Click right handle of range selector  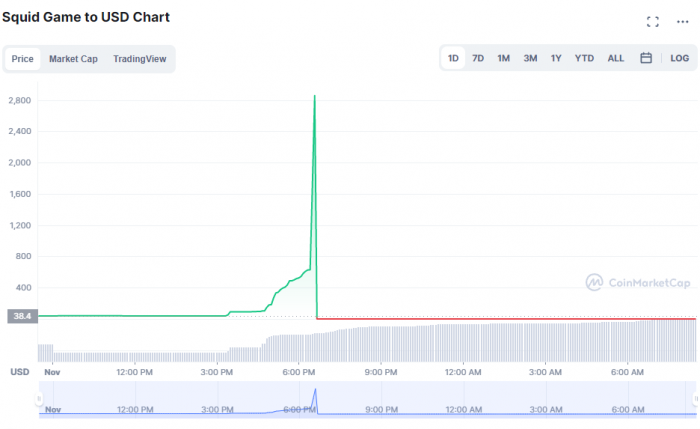694,398
